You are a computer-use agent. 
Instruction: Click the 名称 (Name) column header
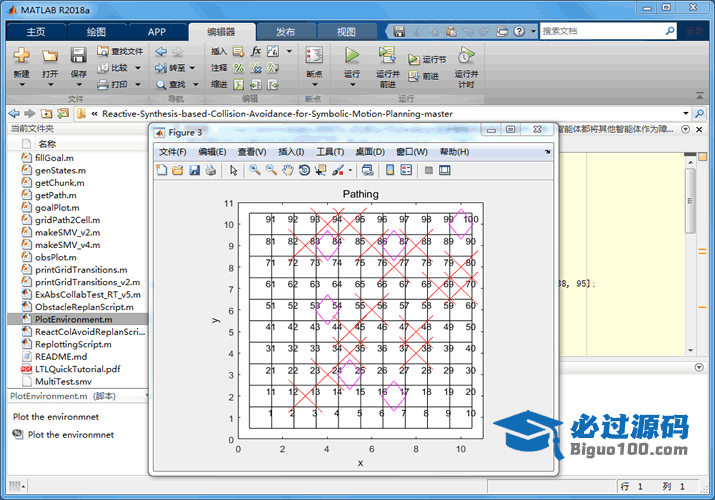(47, 144)
